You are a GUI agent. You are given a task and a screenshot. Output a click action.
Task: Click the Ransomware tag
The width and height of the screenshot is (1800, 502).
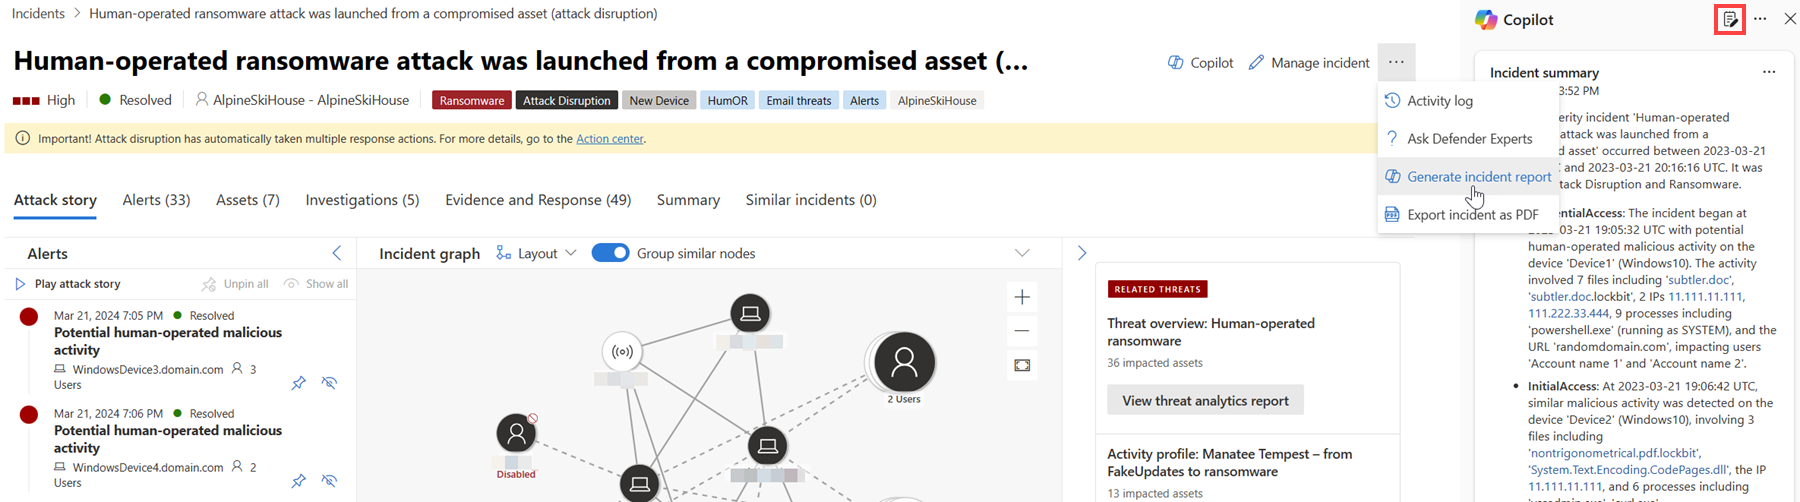click(x=472, y=100)
